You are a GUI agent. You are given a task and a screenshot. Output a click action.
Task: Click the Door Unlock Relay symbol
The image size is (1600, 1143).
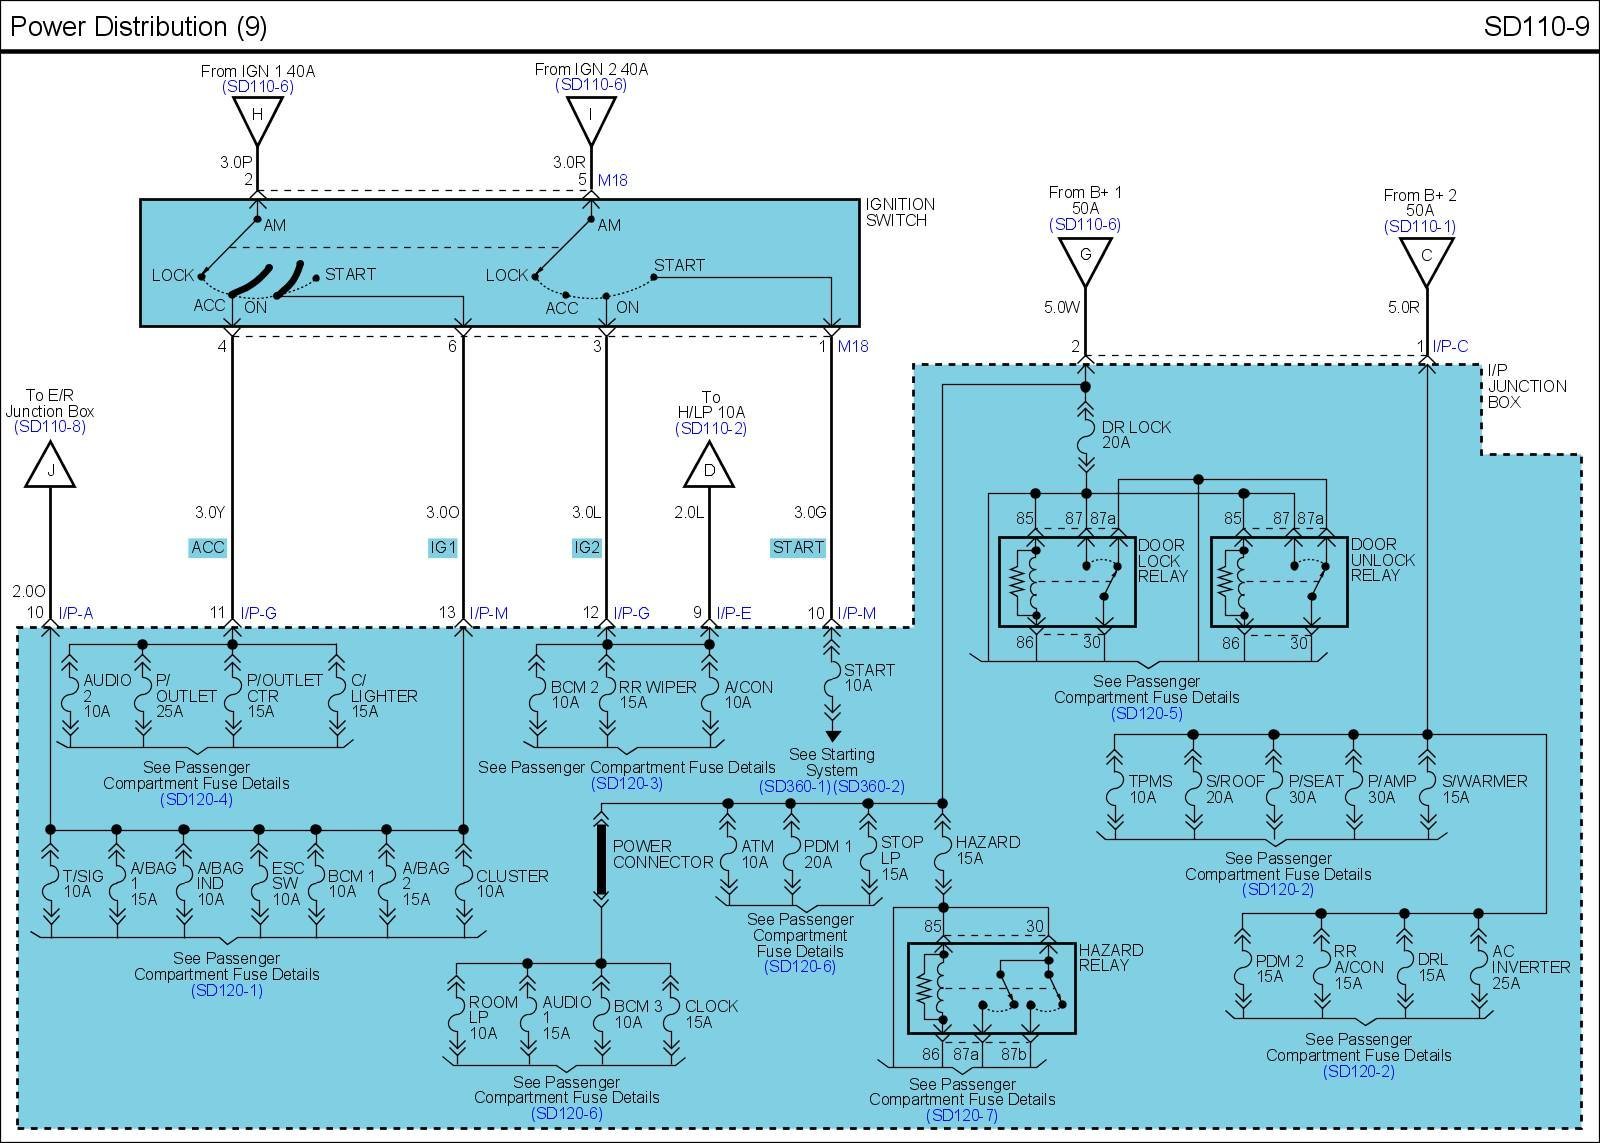click(1278, 582)
